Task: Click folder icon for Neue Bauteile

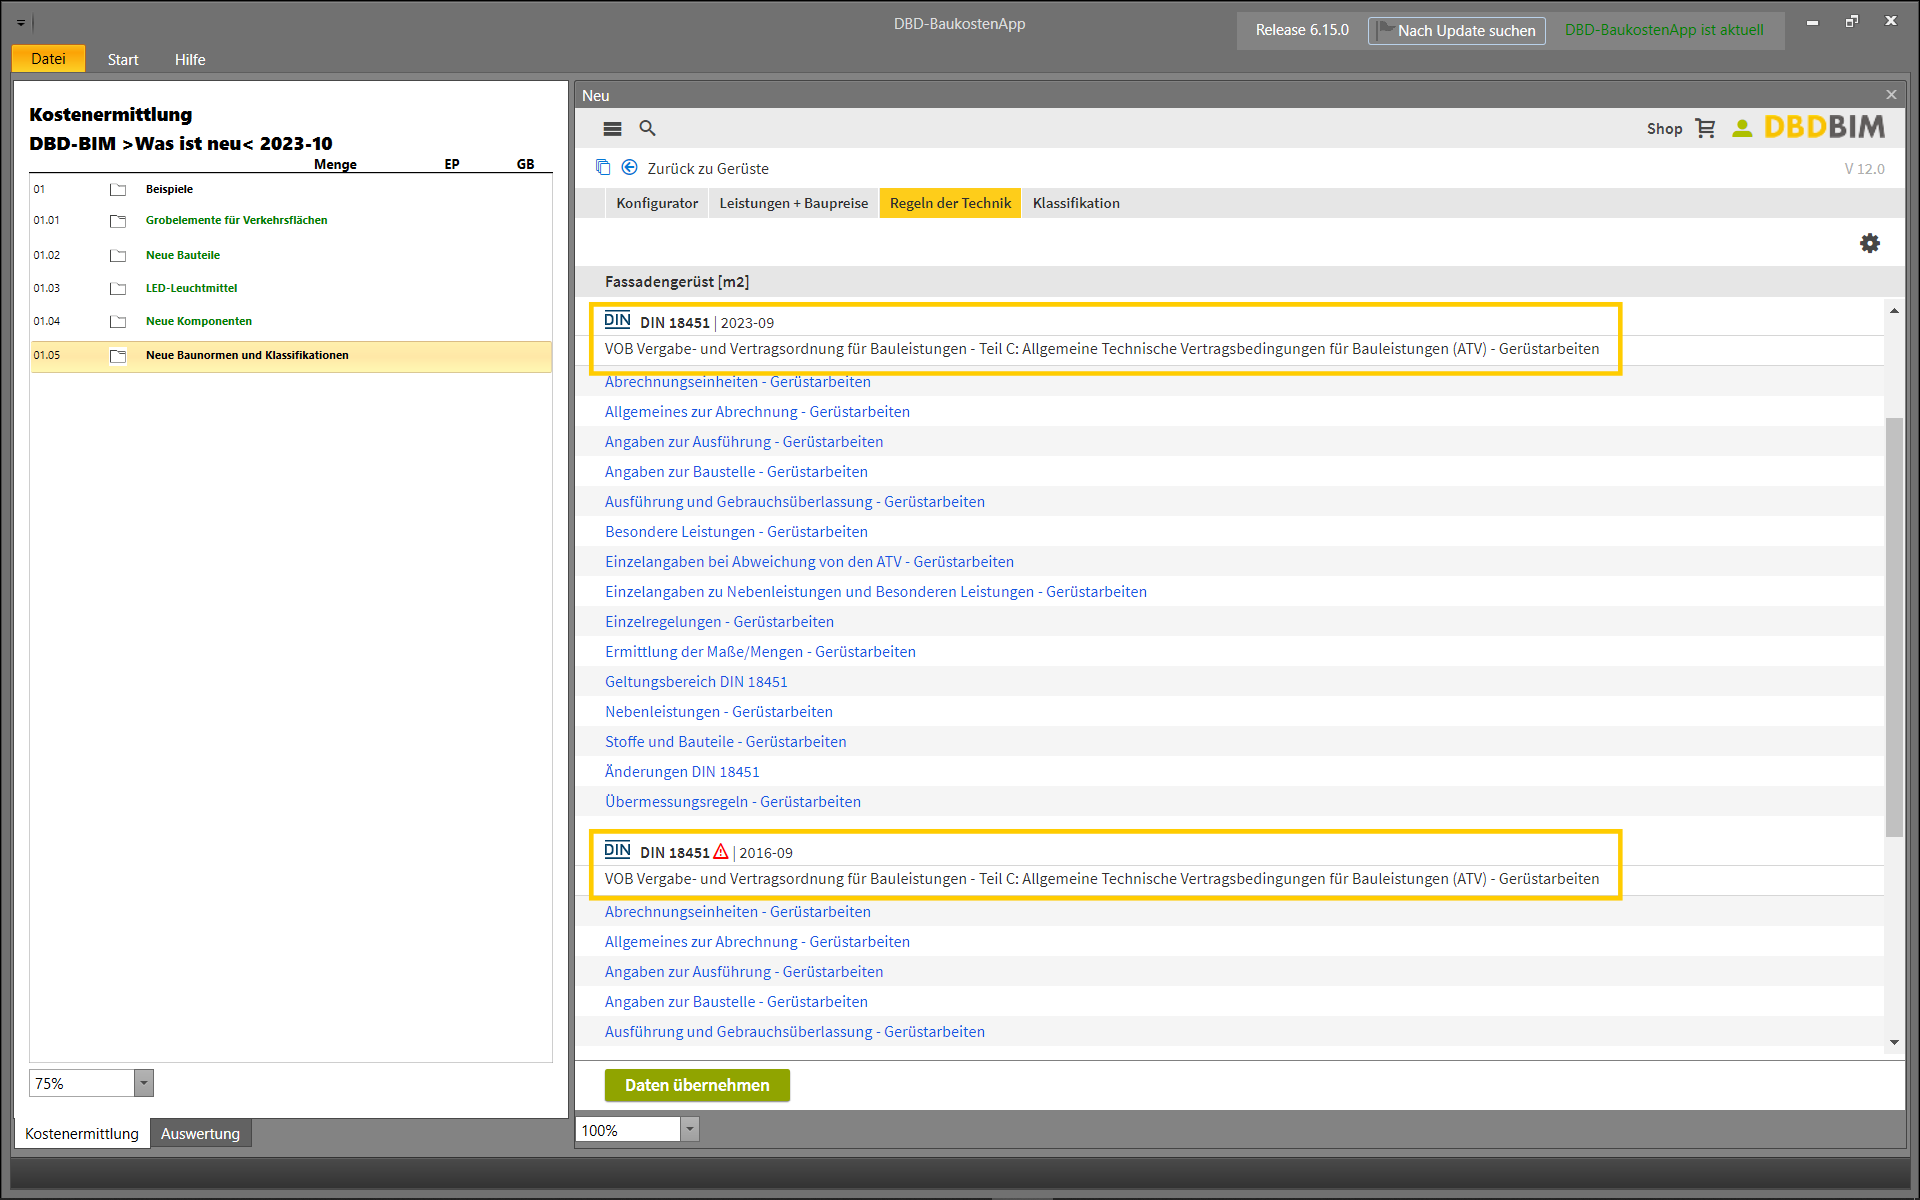Action: click(x=118, y=256)
